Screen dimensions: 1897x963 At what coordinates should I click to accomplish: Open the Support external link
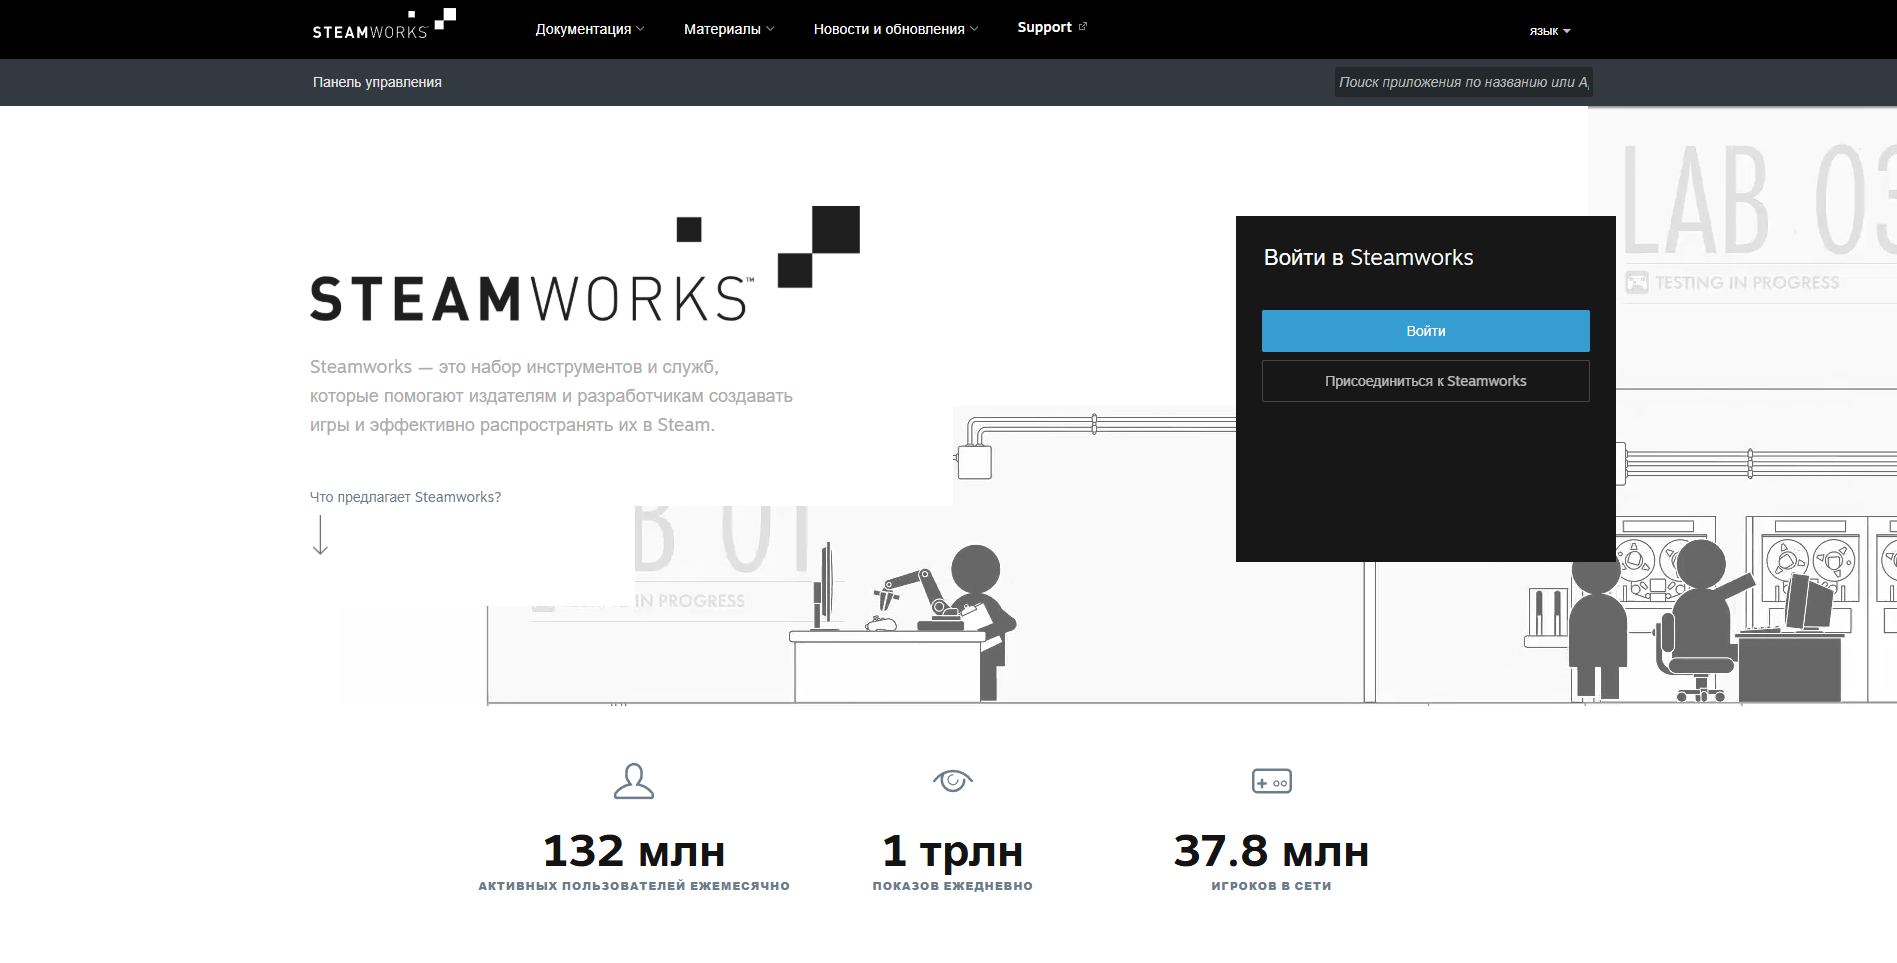click(1052, 27)
